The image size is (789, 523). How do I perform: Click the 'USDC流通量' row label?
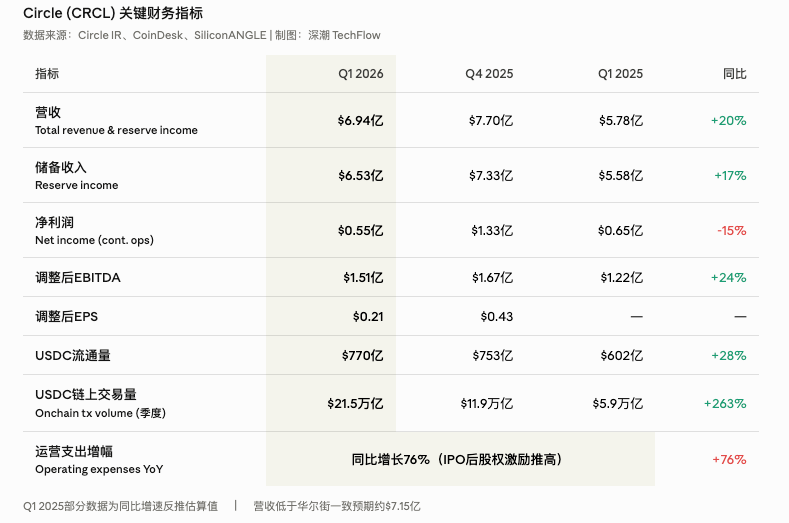[x=73, y=355]
